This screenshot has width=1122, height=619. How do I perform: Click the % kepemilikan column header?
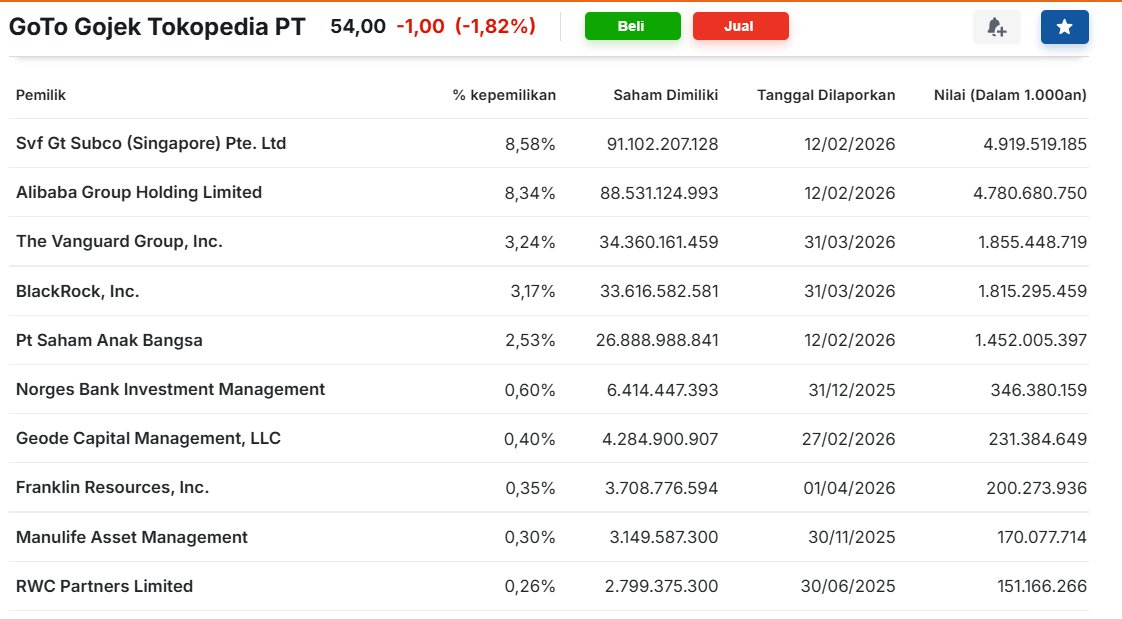(x=504, y=95)
